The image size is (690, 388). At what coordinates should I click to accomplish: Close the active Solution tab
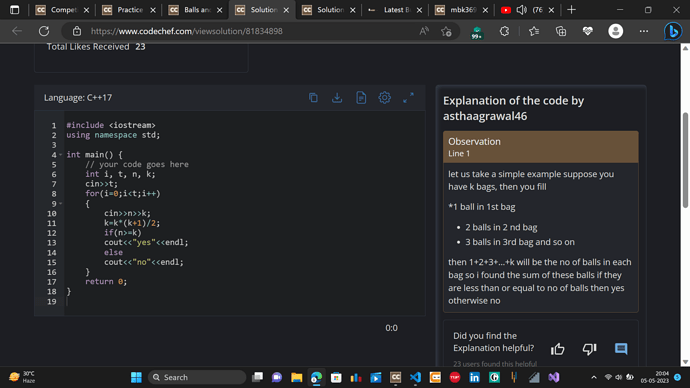click(x=286, y=10)
